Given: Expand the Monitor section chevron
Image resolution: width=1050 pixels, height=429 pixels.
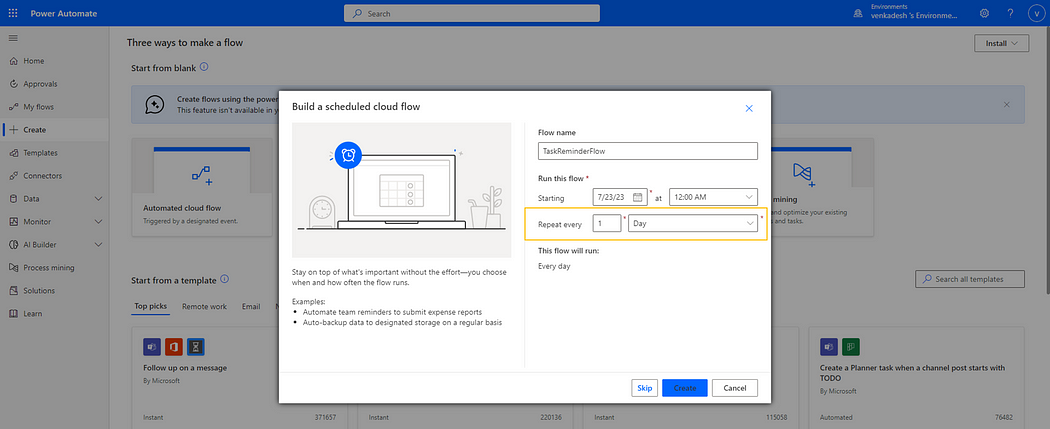Looking at the screenshot, I should tap(99, 222).
